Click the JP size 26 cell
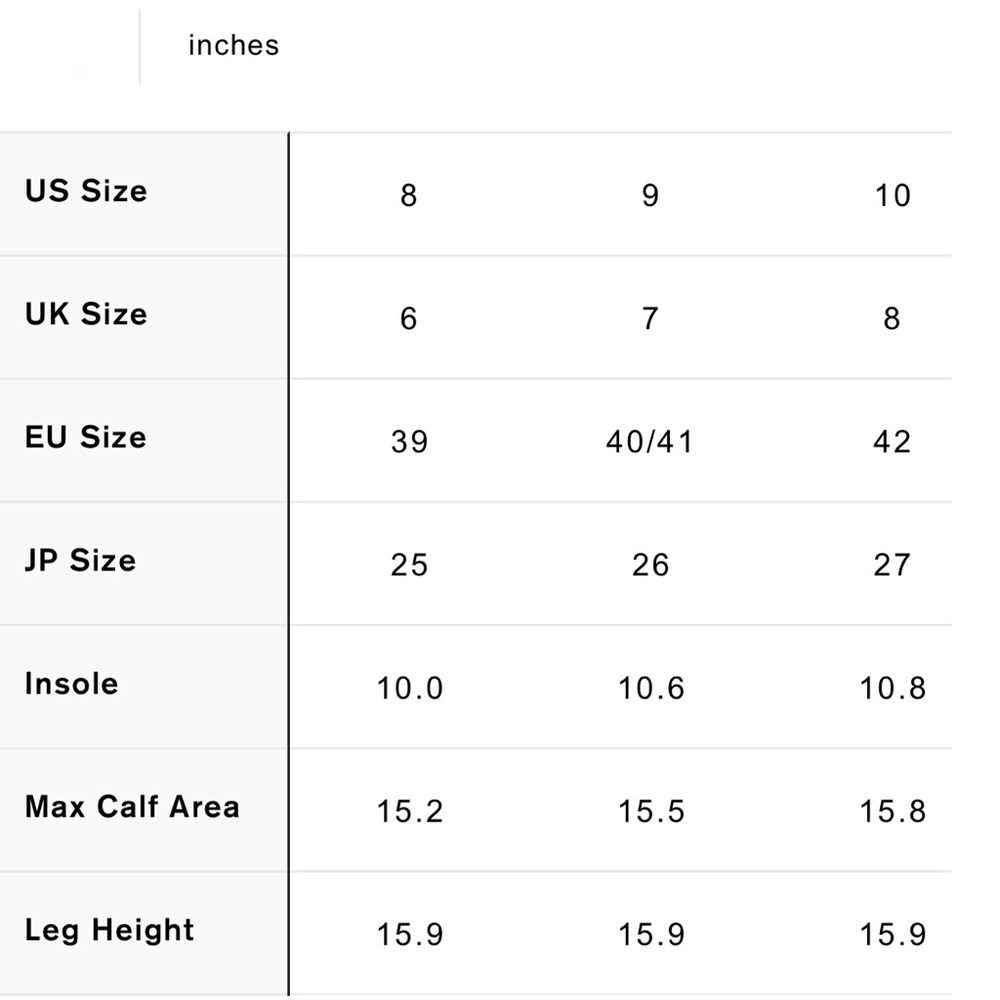This screenshot has width=1000, height=1000. coord(650,565)
